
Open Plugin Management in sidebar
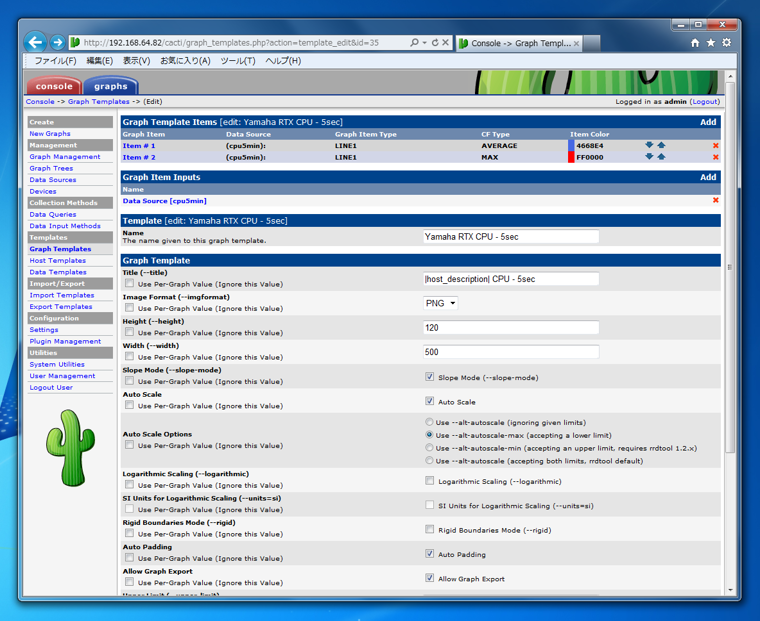65,341
